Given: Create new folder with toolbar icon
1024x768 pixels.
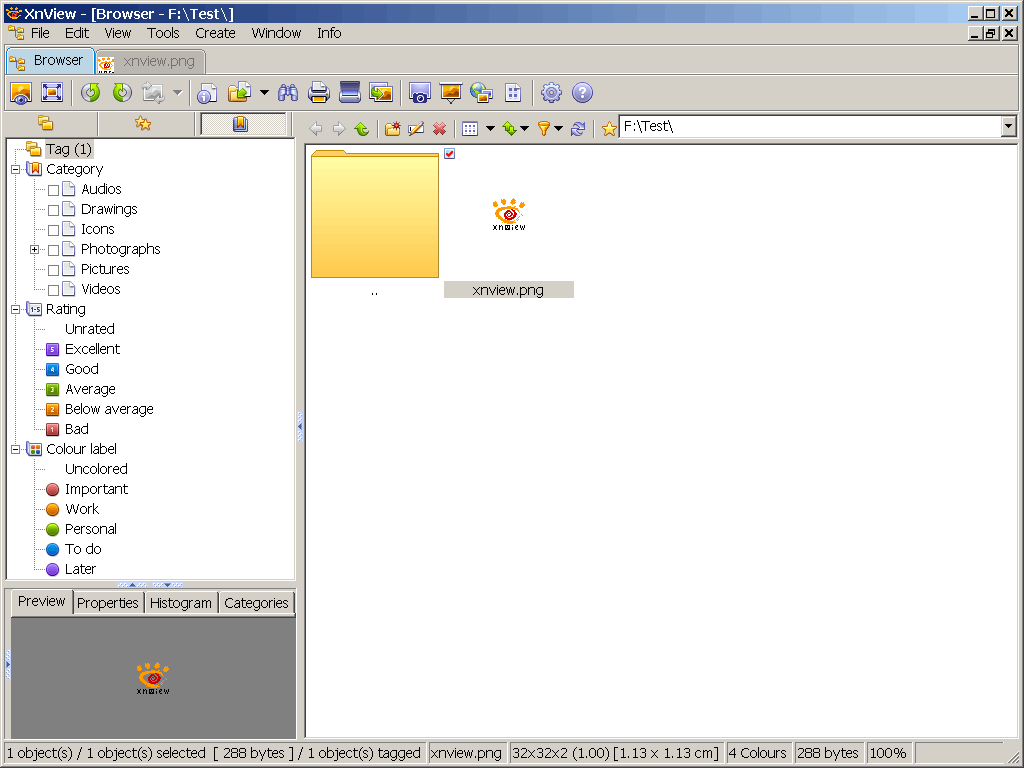Looking at the screenshot, I should [393, 129].
